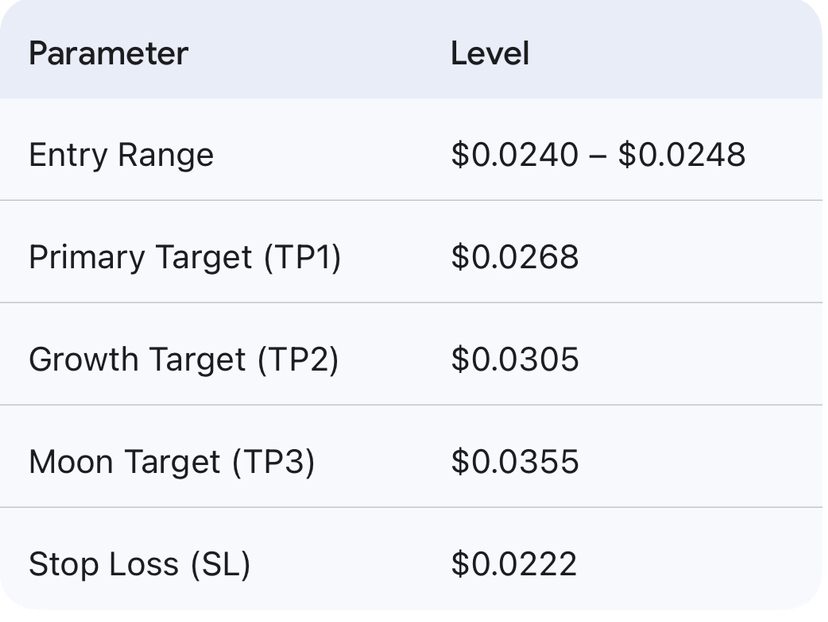Click the $0.0355 value

click(x=515, y=462)
